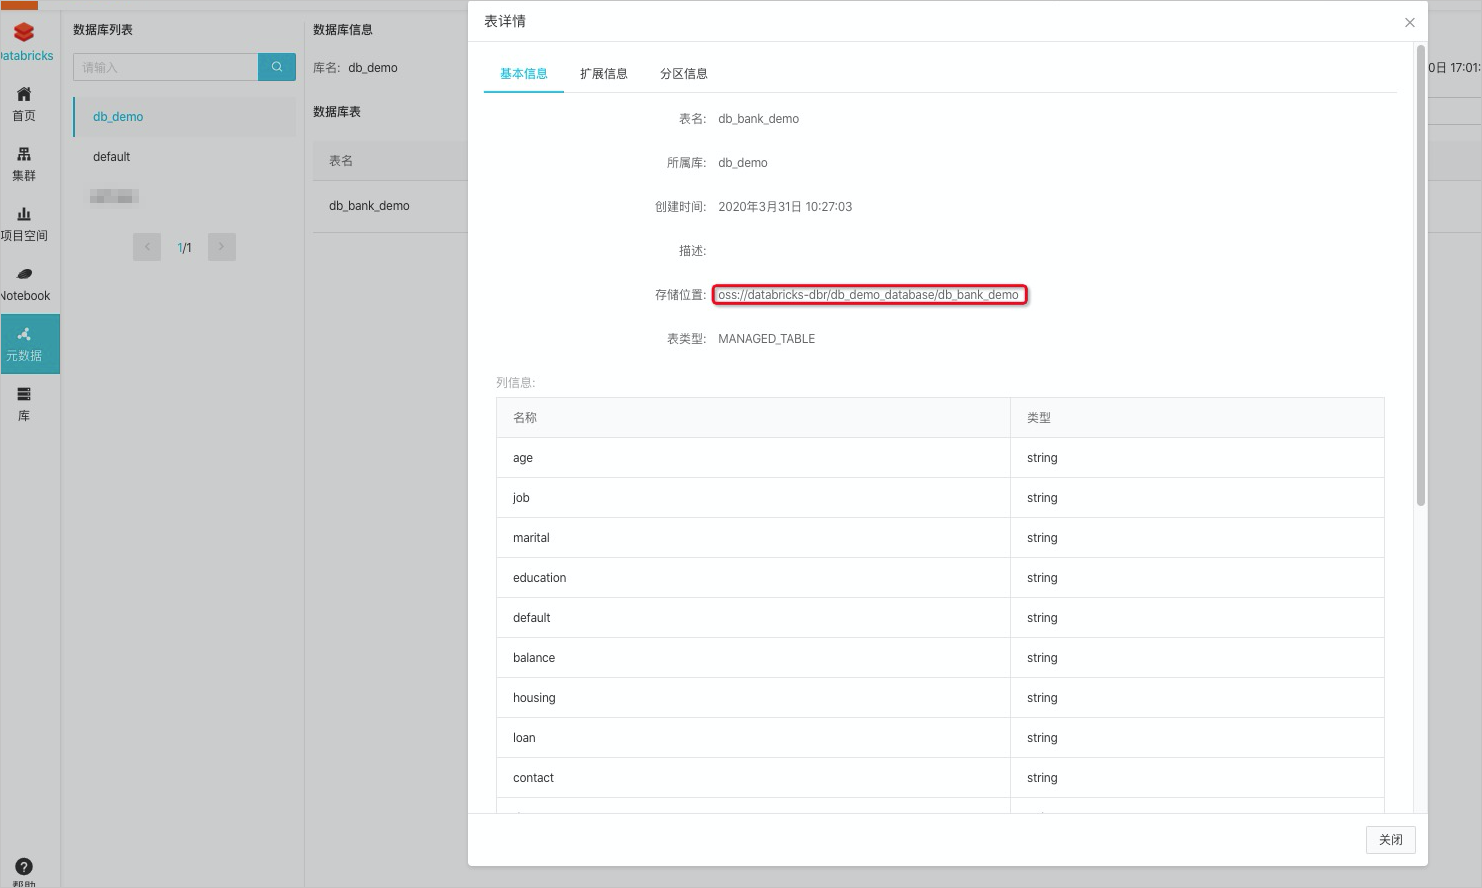Open the 集群 clusters sidebar icon
The width and height of the screenshot is (1482, 888).
24,154
